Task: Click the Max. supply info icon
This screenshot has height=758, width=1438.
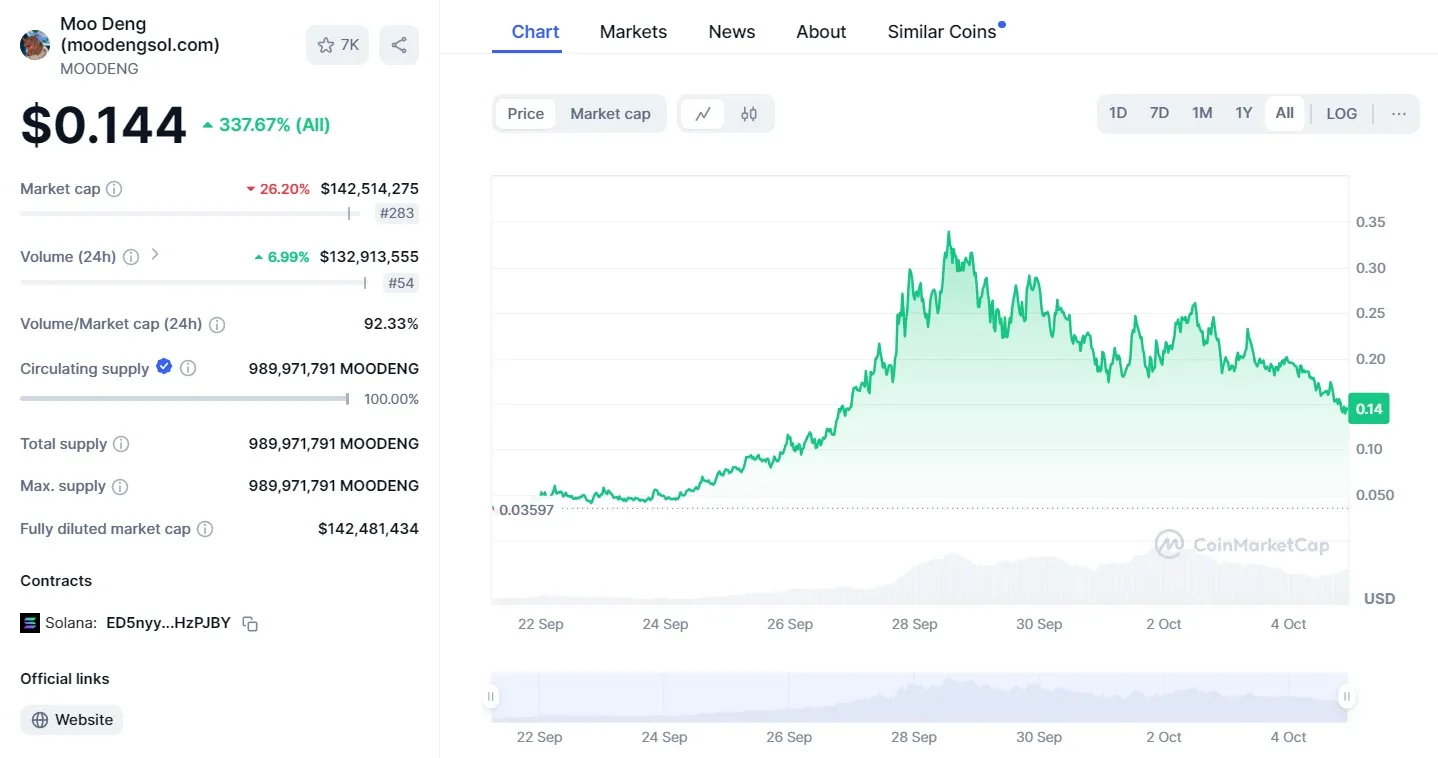Action: coord(120,487)
